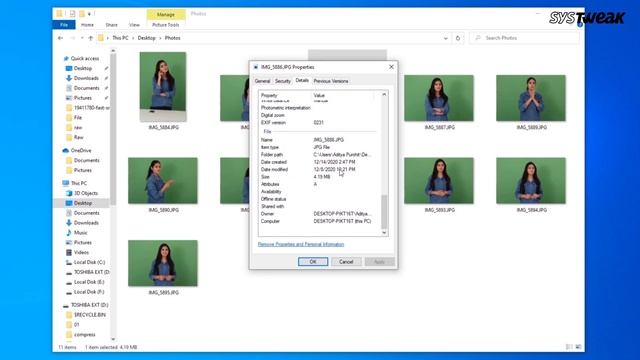Open the View ribbon tab
Screen dimensions: 640x360
[x=134, y=25]
